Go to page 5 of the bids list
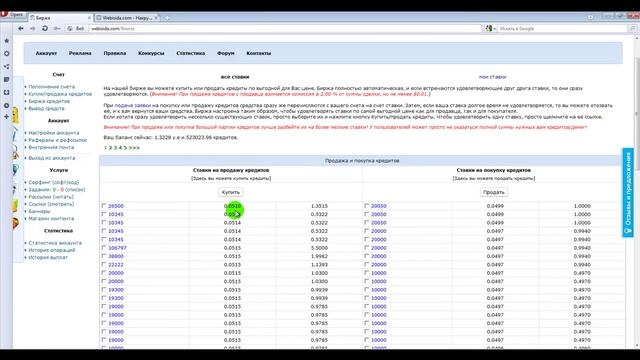Image resolution: width=640 pixels, height=360 pixels. pos(125,148)
